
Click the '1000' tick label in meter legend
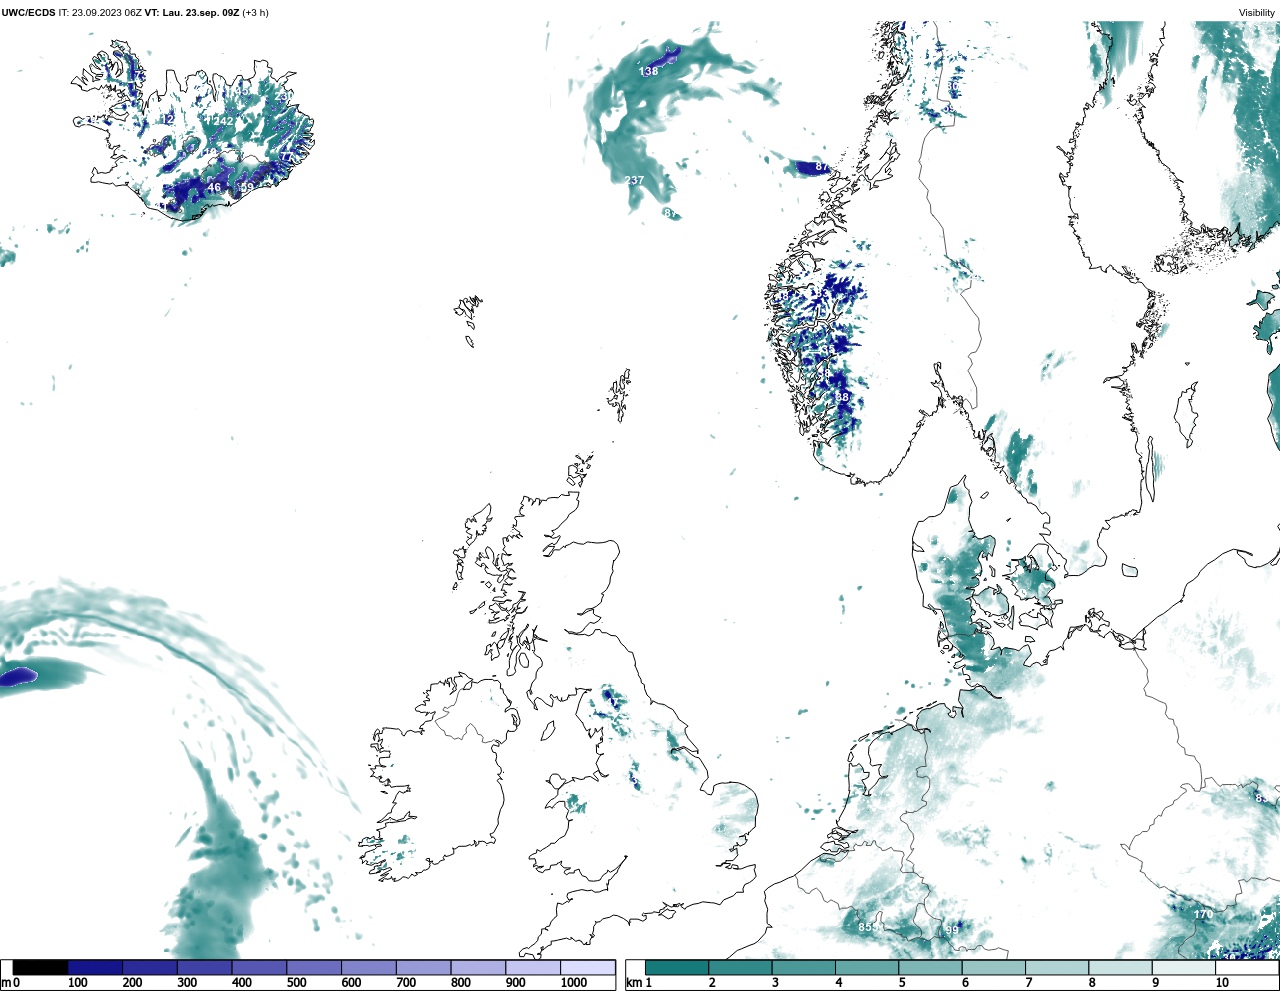coord(574,984)
